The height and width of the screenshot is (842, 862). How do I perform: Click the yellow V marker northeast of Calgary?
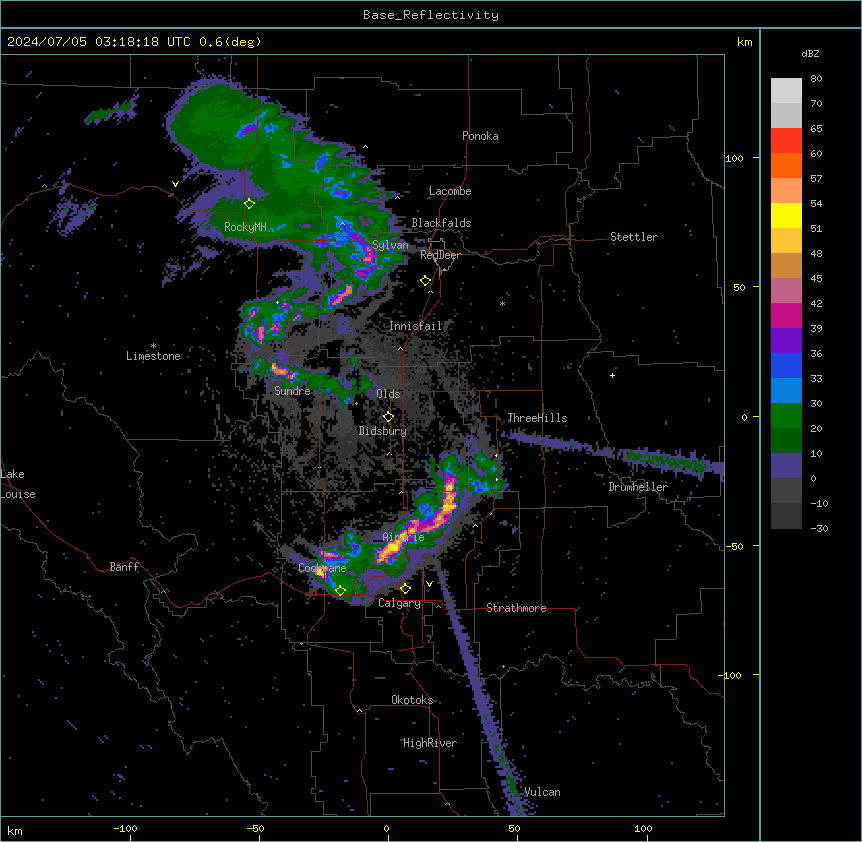pos(429,584)
